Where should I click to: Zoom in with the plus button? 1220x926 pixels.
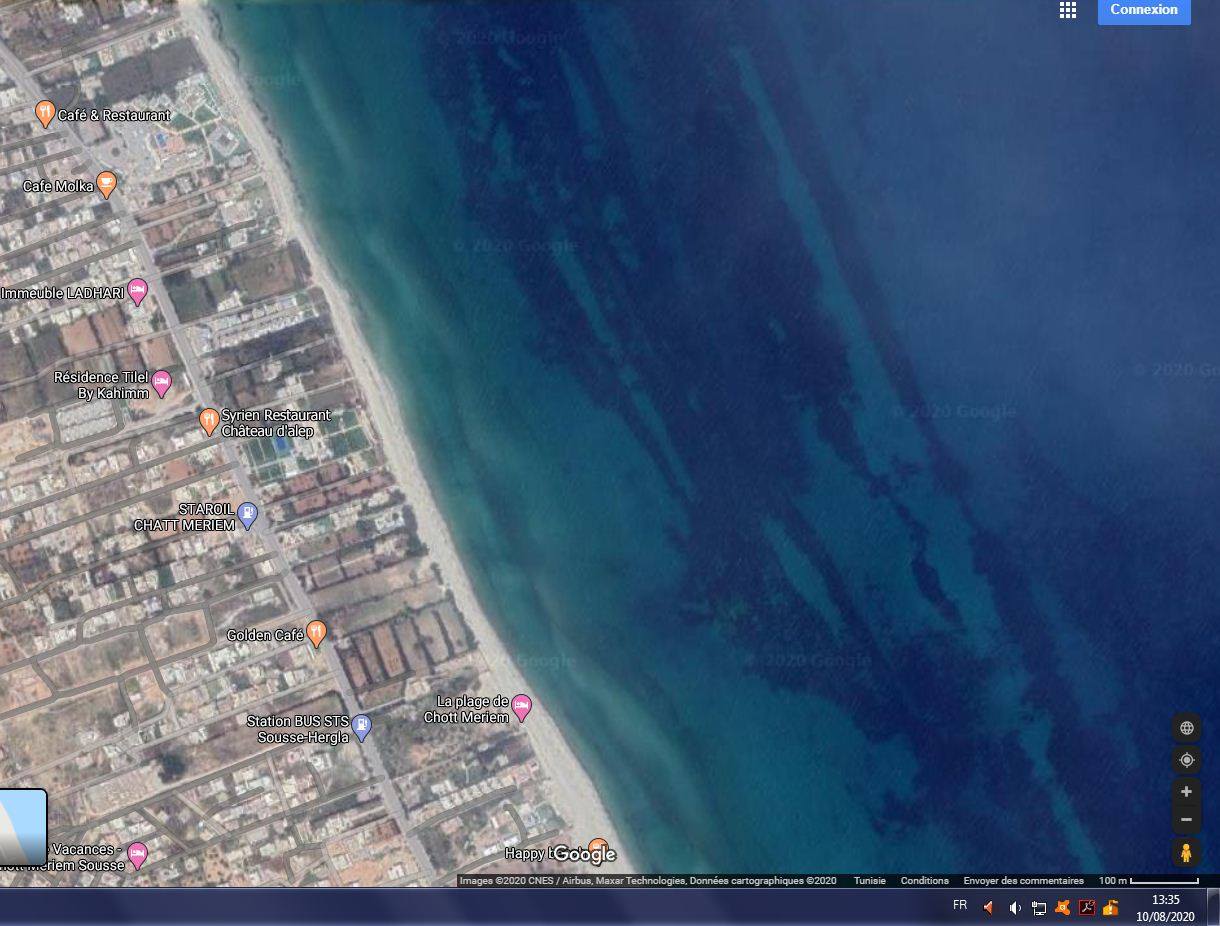point(1186,792)
